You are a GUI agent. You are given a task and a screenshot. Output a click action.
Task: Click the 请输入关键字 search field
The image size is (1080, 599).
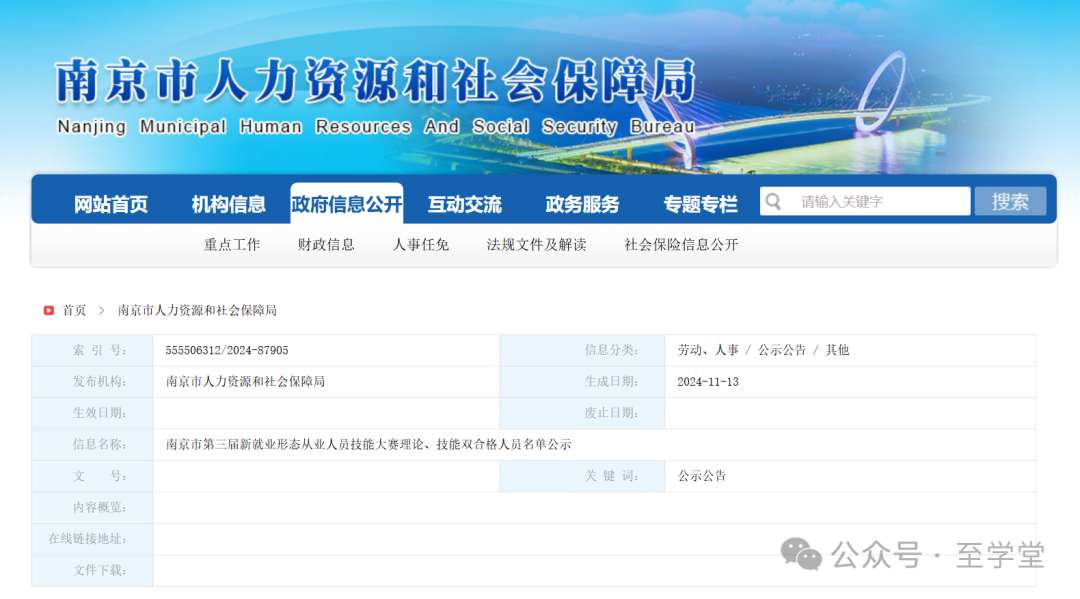click(x=865, y=201)
